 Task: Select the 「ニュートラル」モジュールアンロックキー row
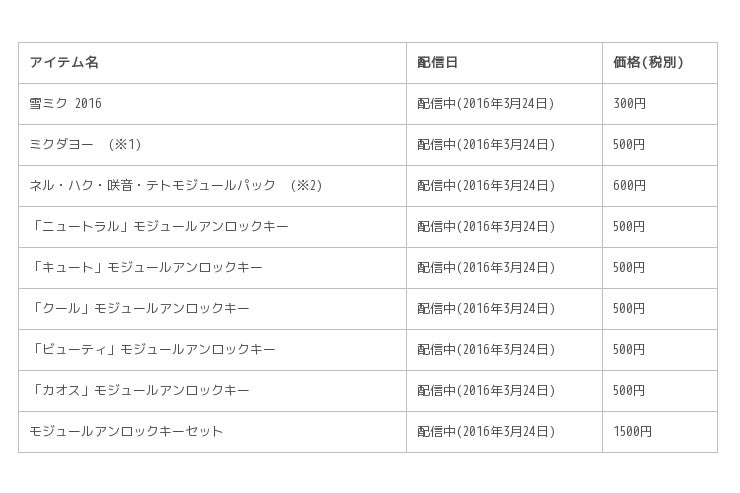tap(159, 227)
